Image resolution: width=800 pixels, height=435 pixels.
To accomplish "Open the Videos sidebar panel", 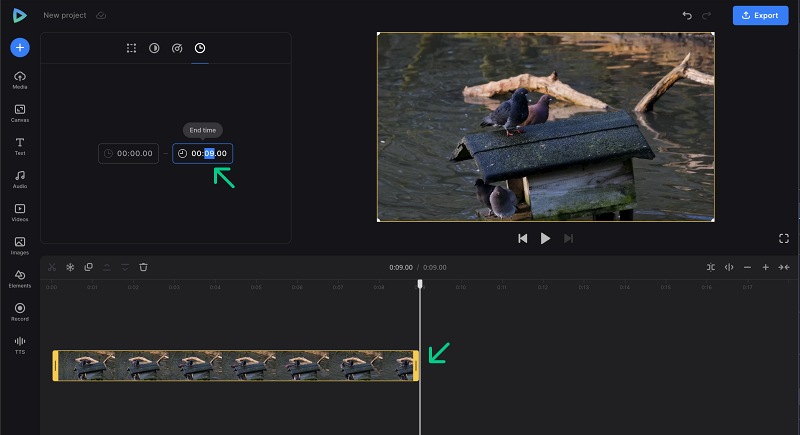I will [20, 213].
